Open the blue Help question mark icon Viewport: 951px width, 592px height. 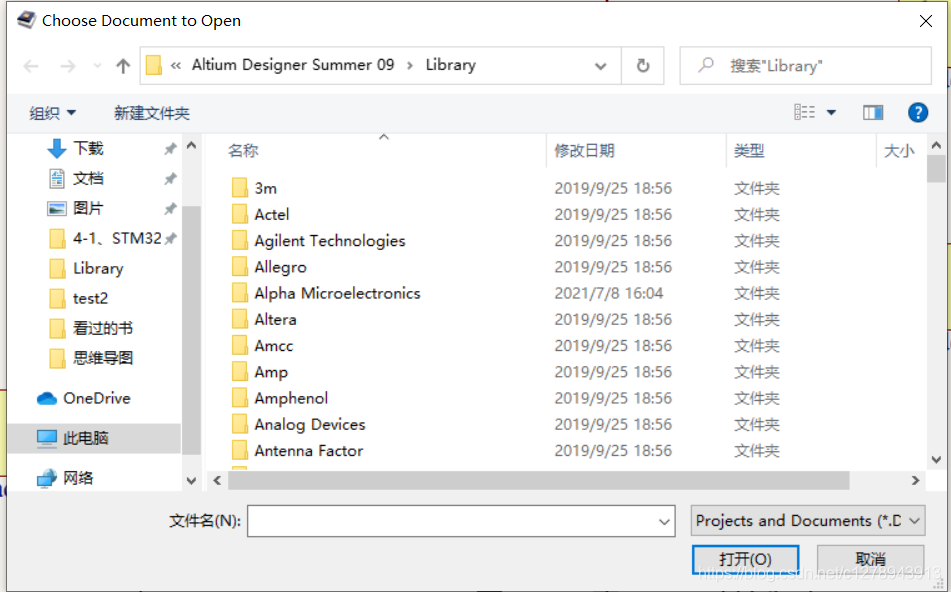click(x=917, y=113)
